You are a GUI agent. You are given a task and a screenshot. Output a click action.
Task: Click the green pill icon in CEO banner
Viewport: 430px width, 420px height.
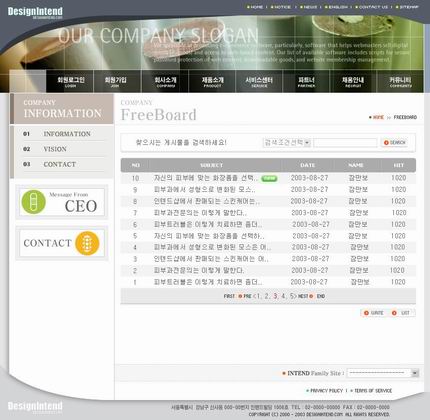click(34, 202)
